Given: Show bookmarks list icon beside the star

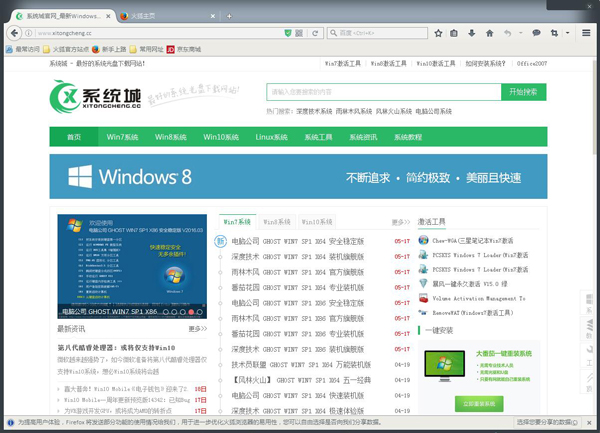Looking at the screenshot, I should (x=454, y=33).
